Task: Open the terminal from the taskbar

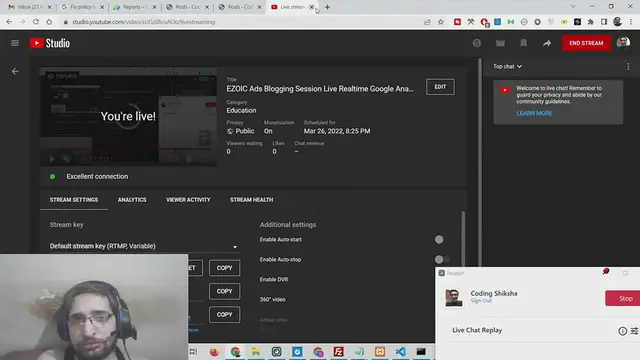Action: 421,351
